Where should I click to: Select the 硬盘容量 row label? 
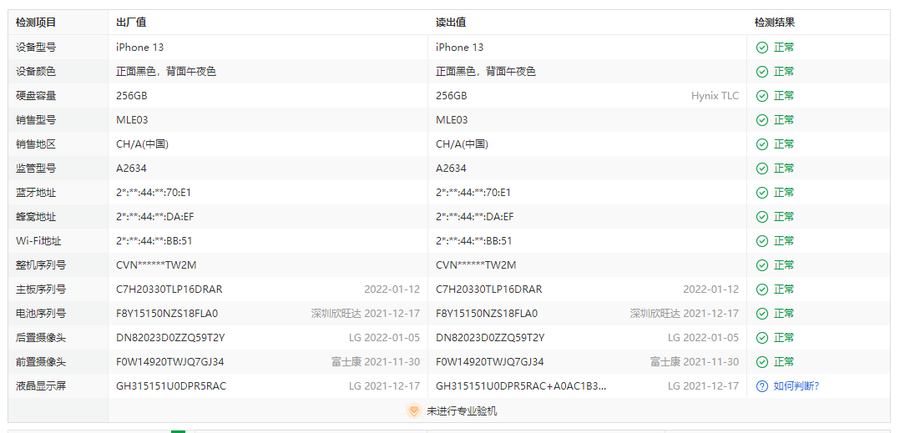pyautogui.click(x=36, y=96)
